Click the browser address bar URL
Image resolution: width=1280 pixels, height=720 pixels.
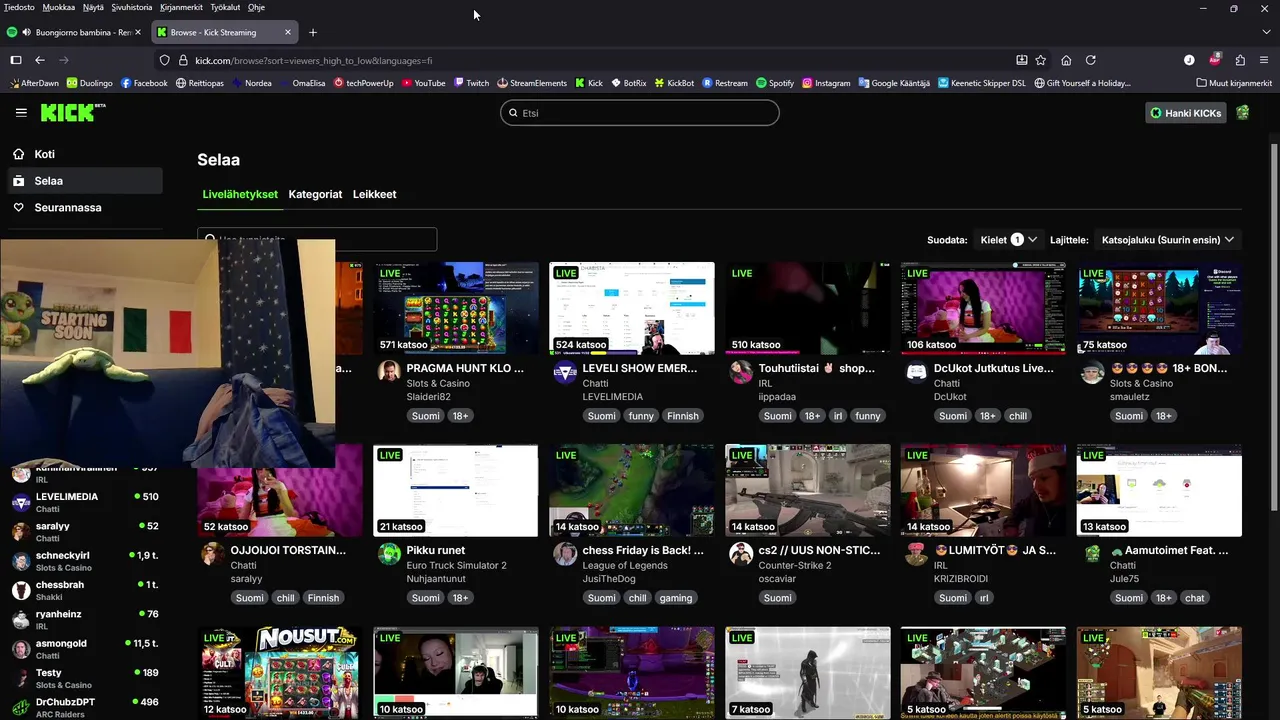click(313, 60)
